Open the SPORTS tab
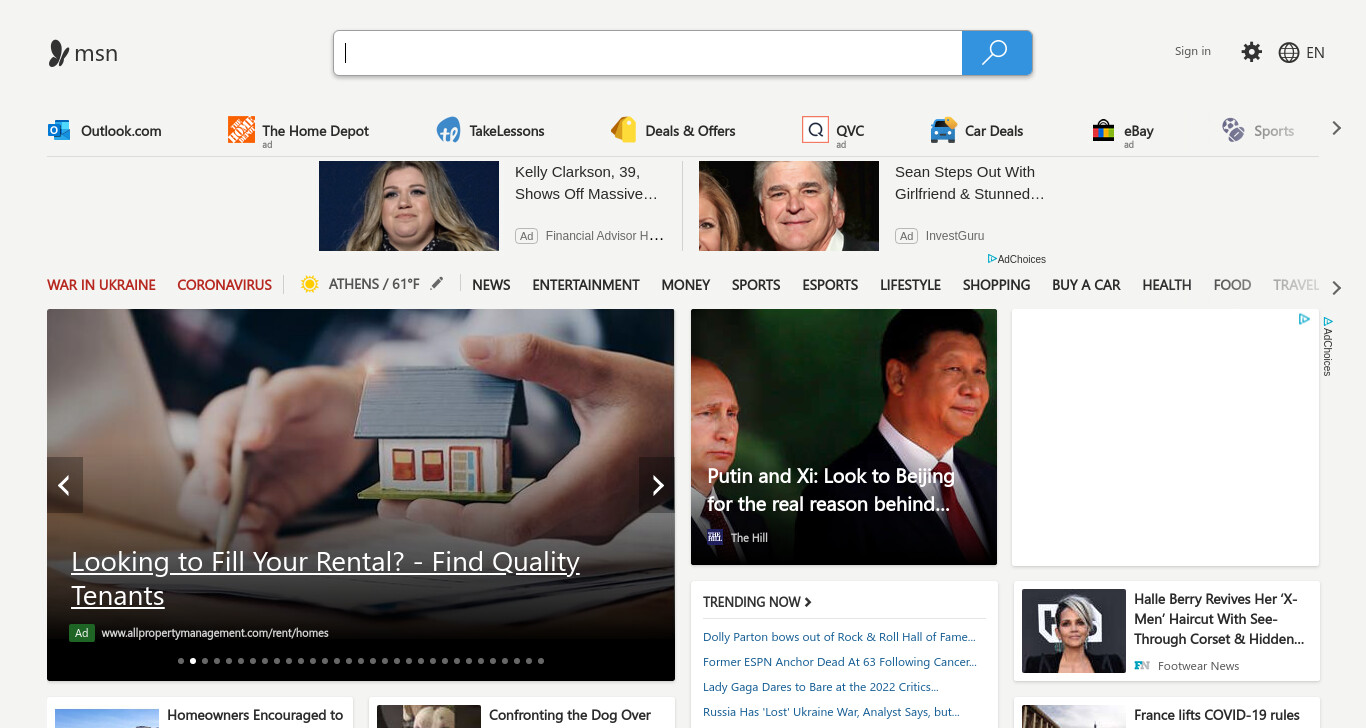 [x=756, y=285]
